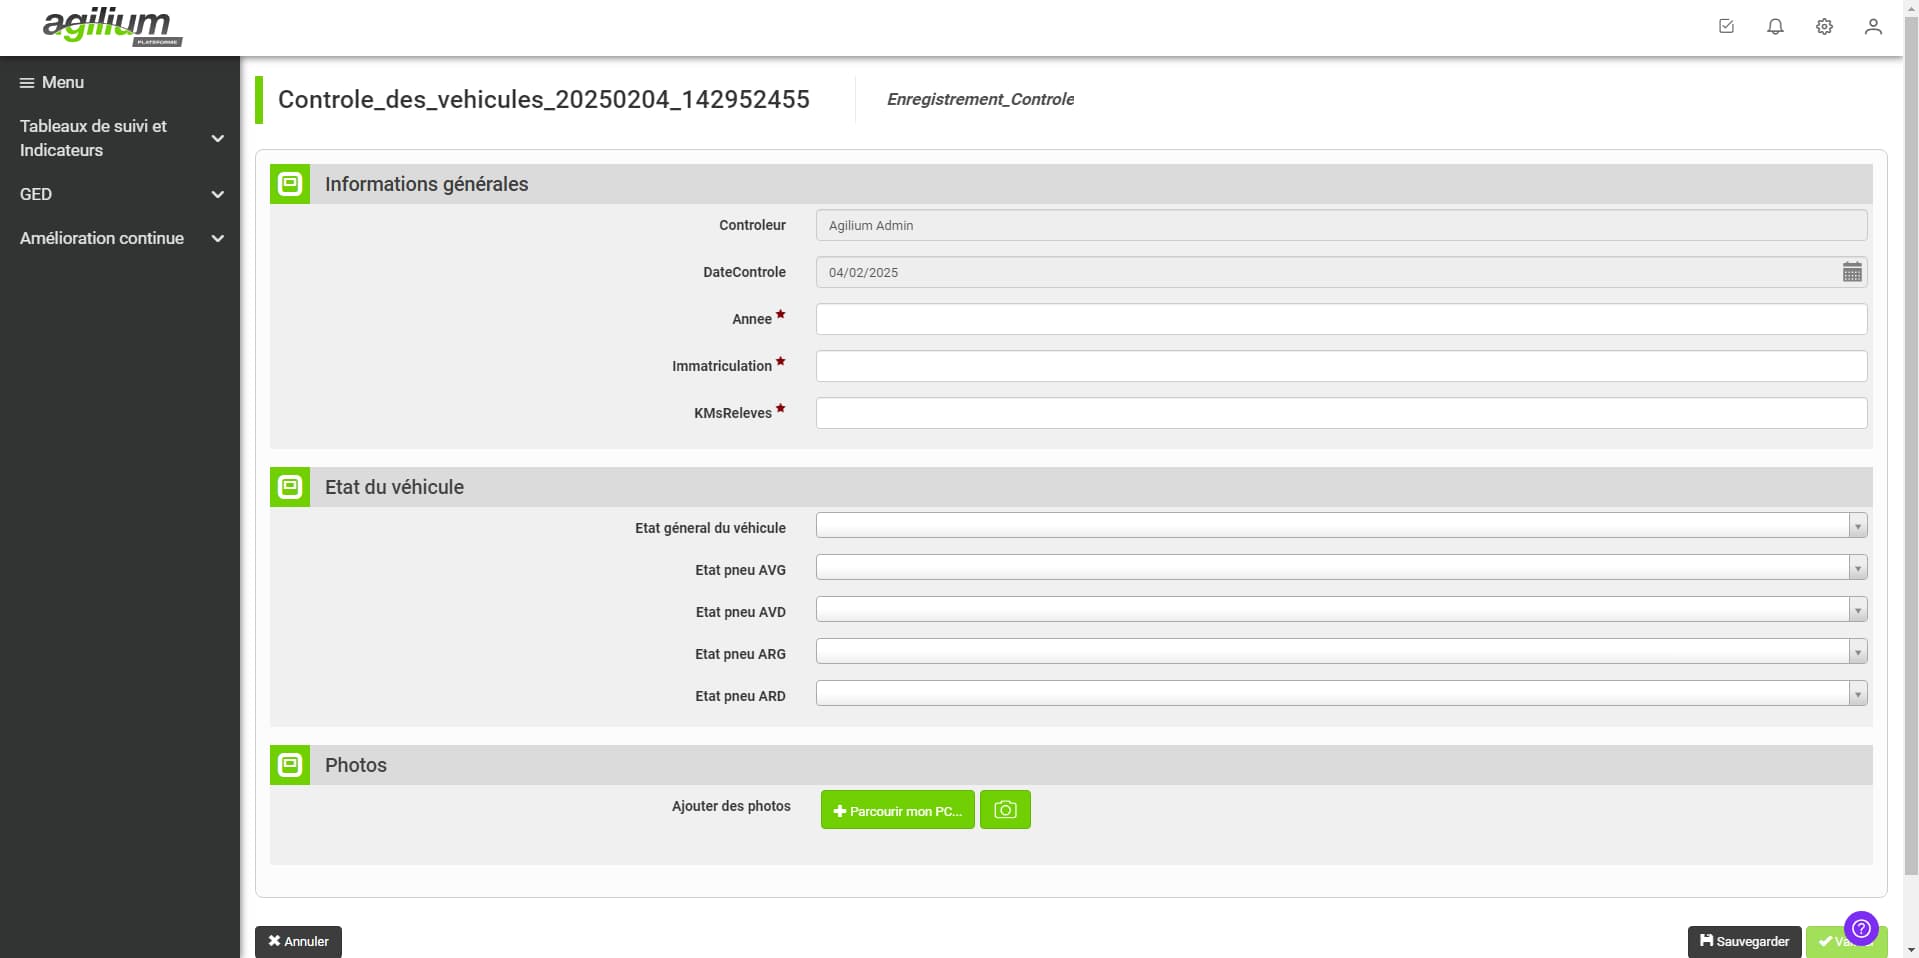Image resolution: width=1919 pixels, height=958 pixels.
Task: Click the agilium logo
Action: (111, 27)
